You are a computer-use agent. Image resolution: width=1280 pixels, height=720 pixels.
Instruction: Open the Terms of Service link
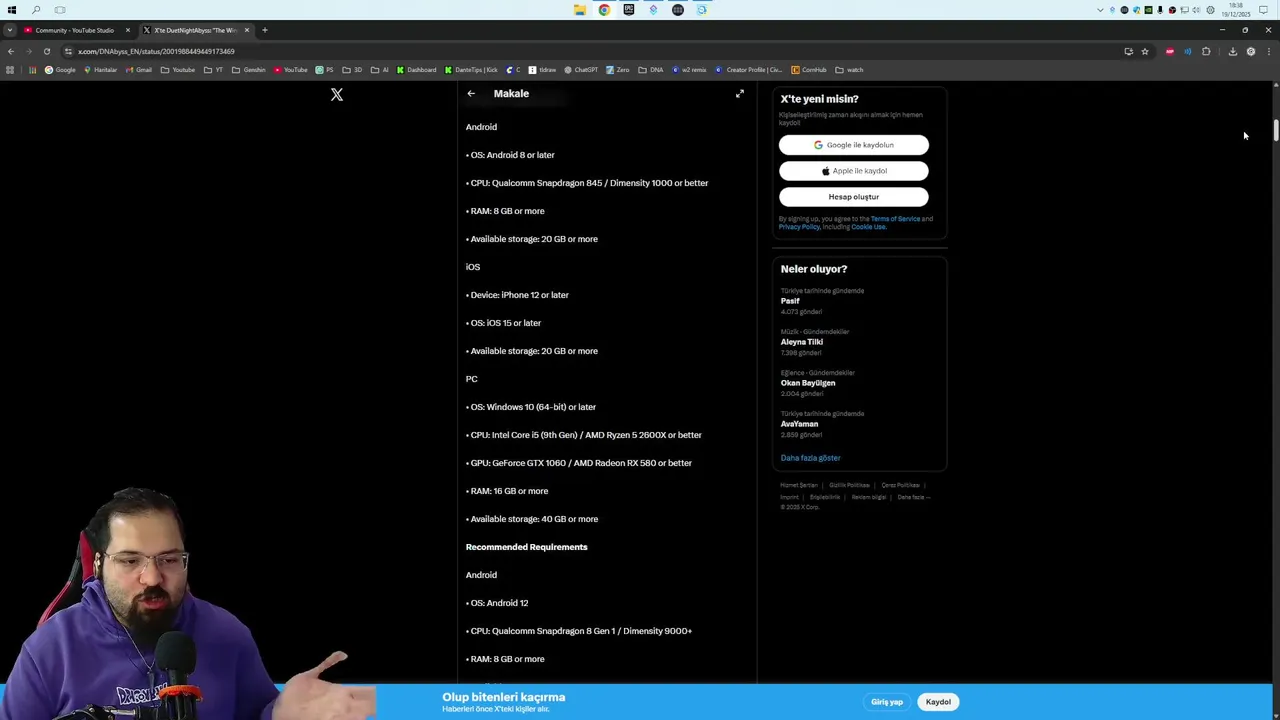895,219
